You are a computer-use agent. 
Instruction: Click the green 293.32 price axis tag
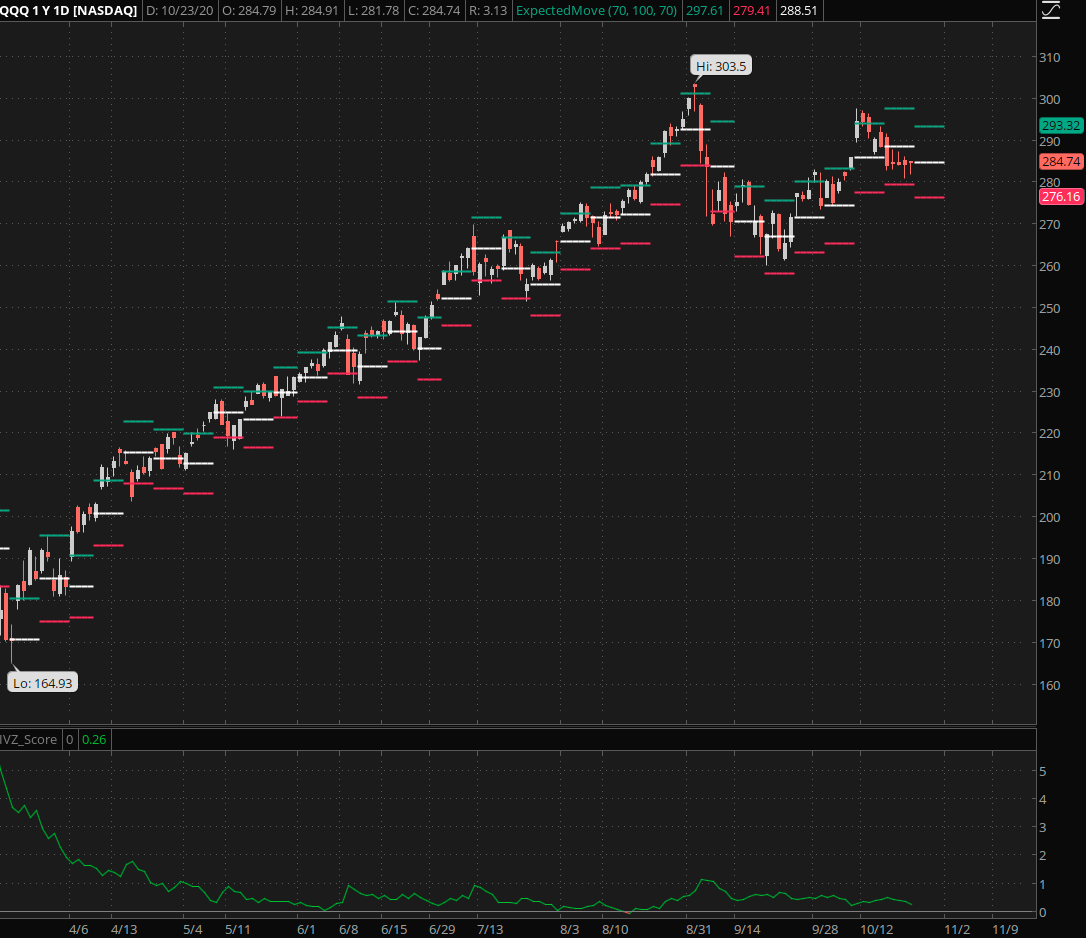click(1061, 125)
